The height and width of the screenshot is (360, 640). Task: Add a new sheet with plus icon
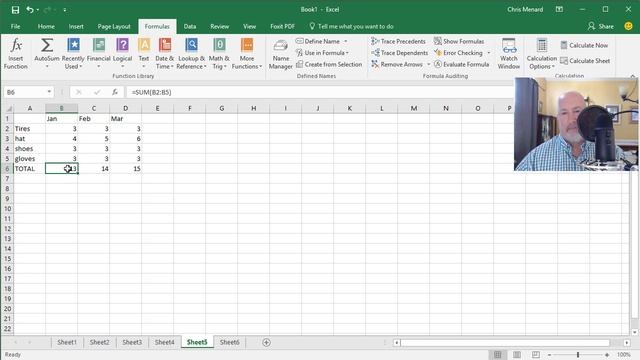pos(266,342)
